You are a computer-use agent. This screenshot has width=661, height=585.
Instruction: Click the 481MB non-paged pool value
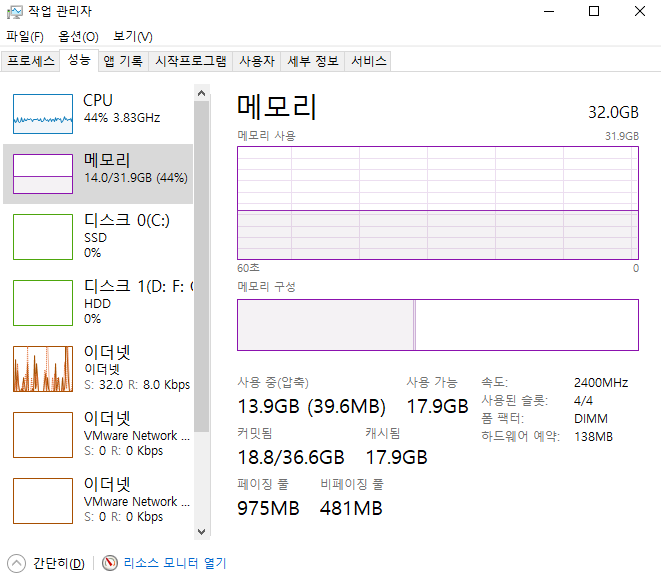click(x=351, y=508)
